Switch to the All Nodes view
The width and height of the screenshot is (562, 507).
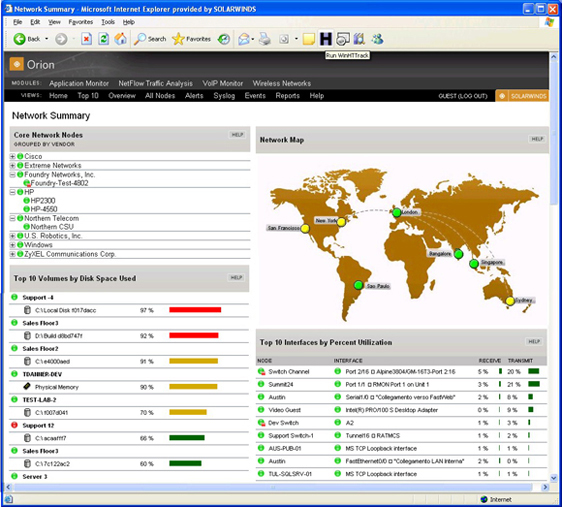click(160, 96)
